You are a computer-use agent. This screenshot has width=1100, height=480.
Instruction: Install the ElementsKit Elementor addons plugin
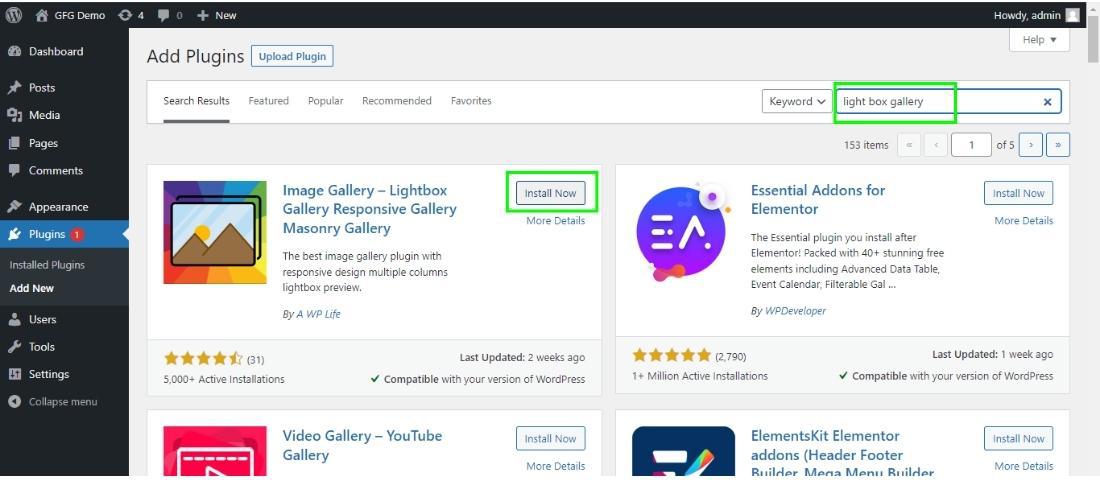point(1019,439)
